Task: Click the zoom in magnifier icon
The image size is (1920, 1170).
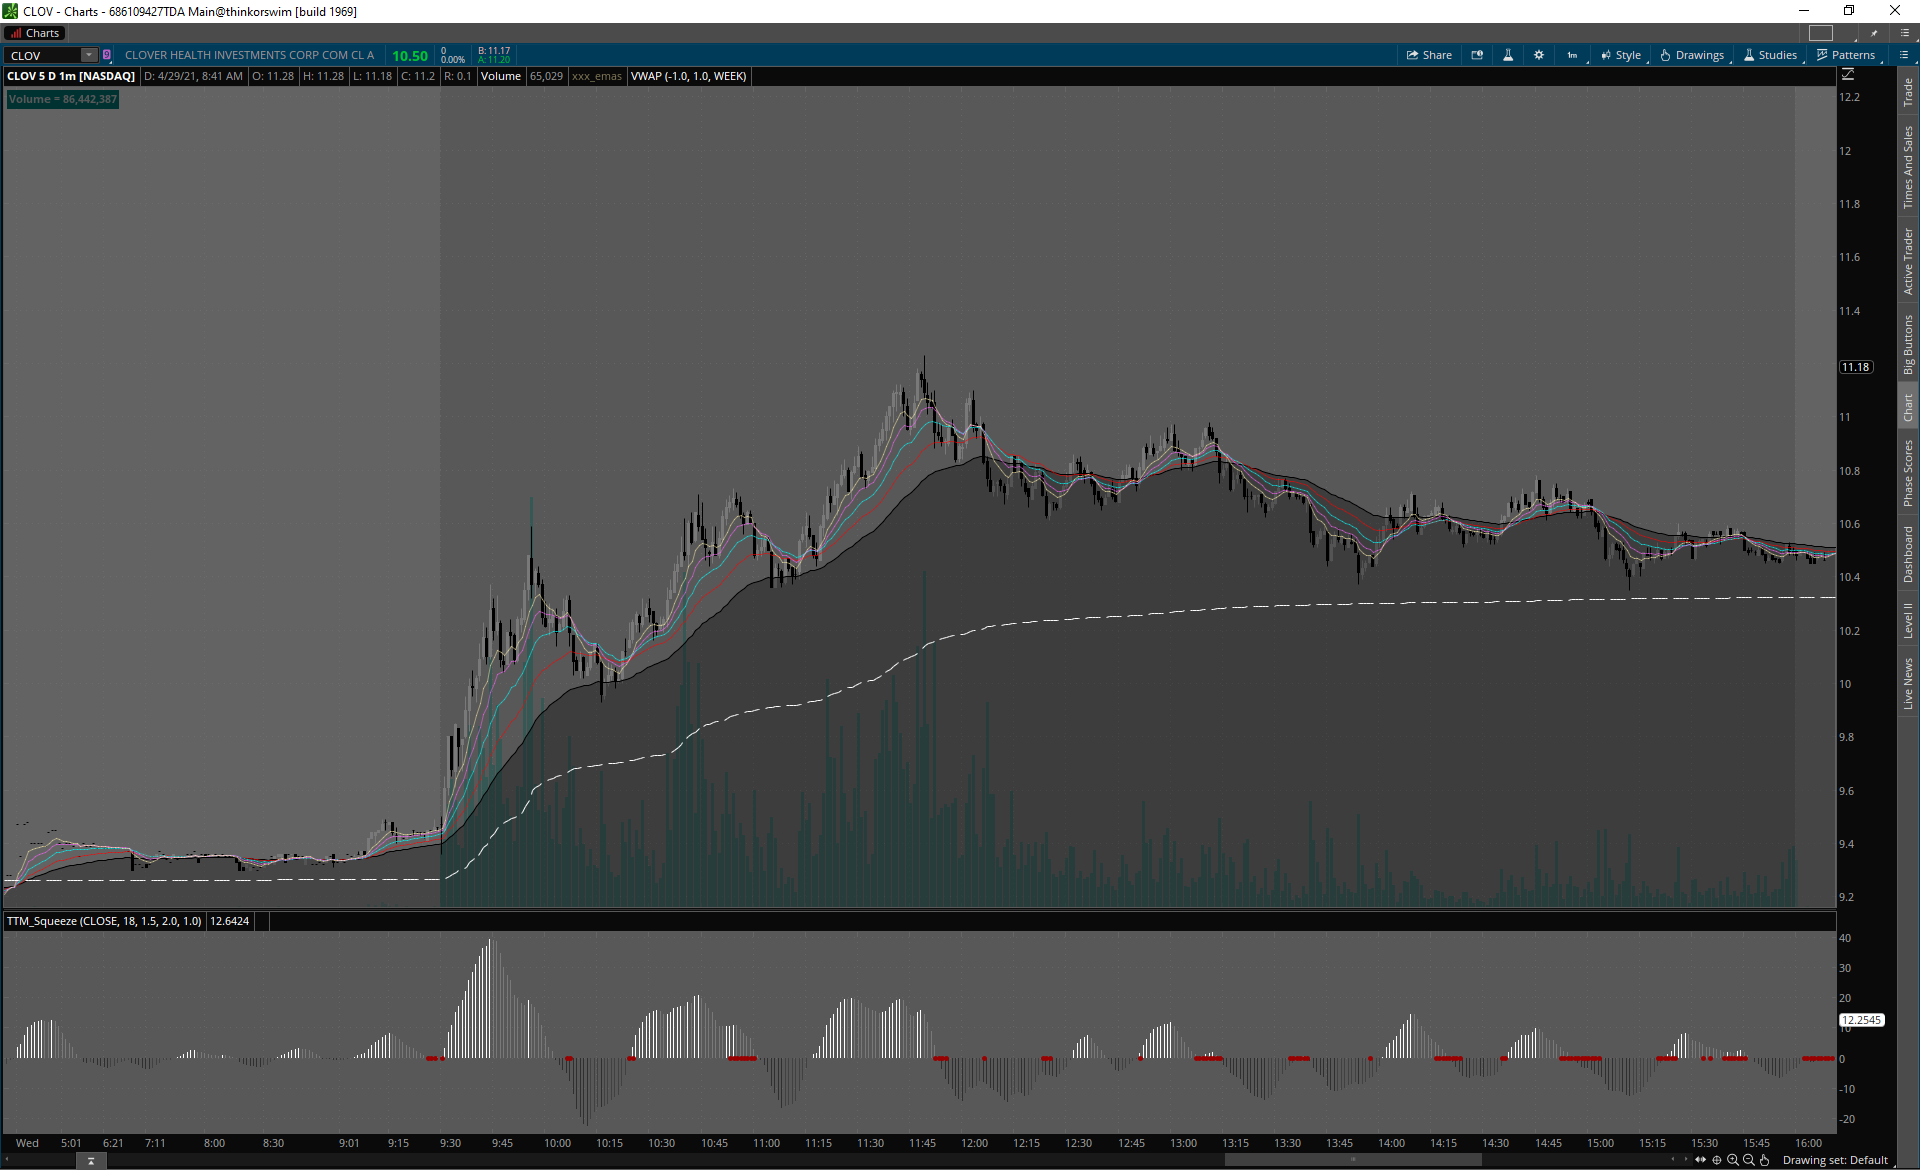Action: (x=1733, y=1160)
